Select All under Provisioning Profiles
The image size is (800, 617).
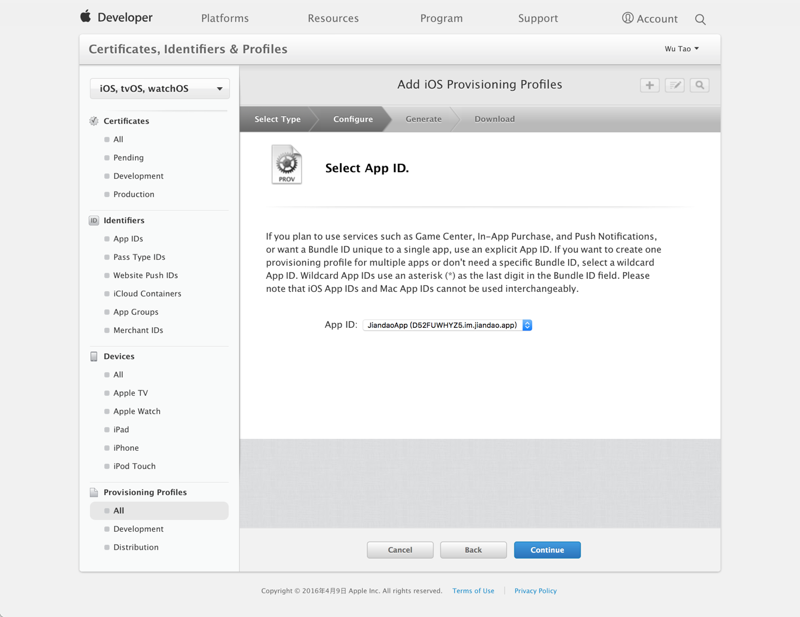(159, 511)
